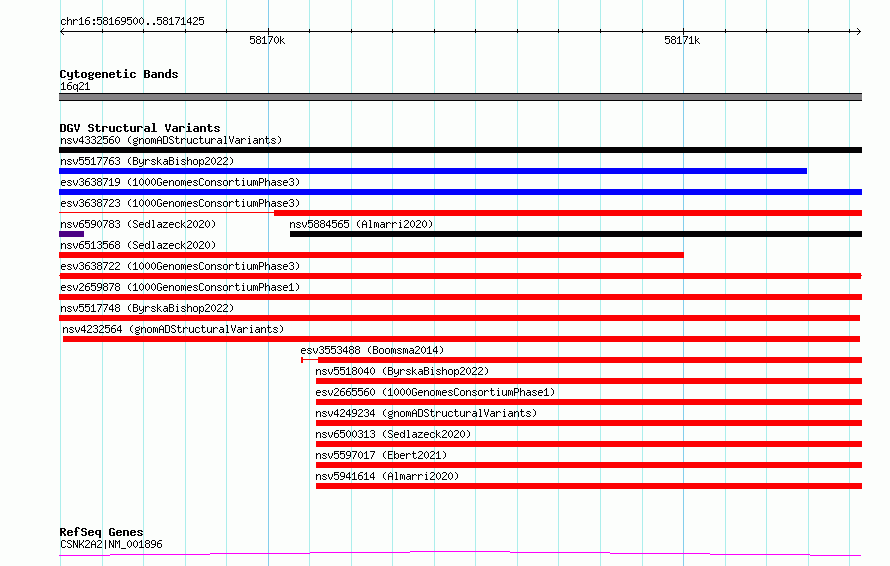Viewport: 890px width, 566px height.
Task: Click the gray 16q21 cytogenetic band bar
Action: point(460,97)
